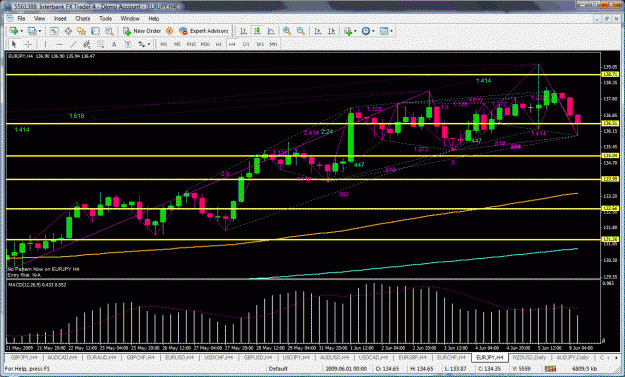Open the File menu
The height and width of the screenshot is (377, 625).
coord(21,18)
